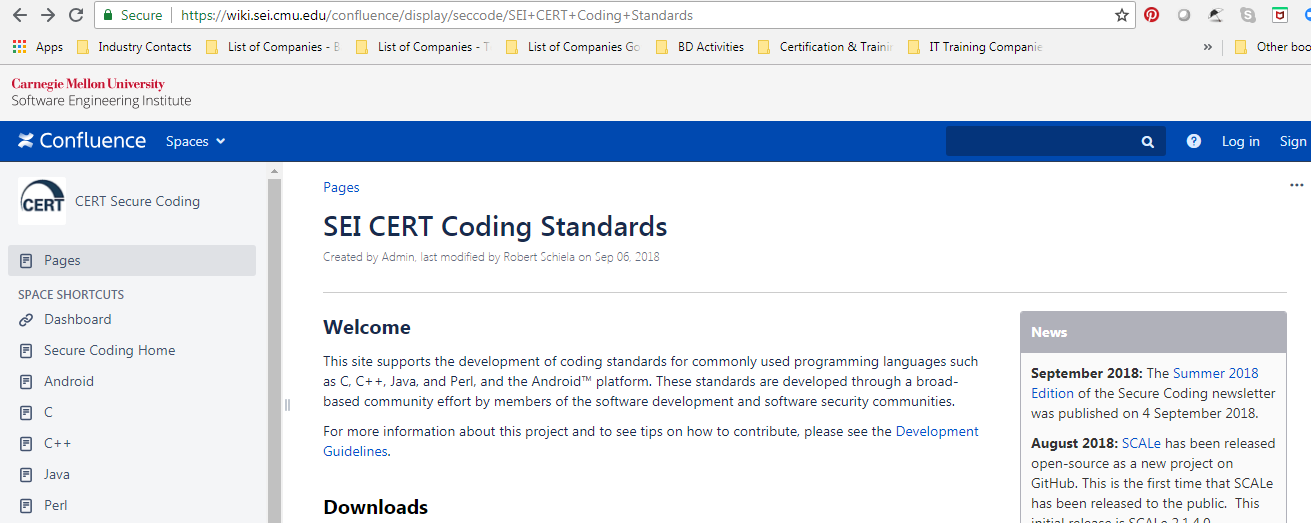1311x523 pixels.
Task: Open the CERT Secure Coding space title
Action: click(x=137, y=201)
